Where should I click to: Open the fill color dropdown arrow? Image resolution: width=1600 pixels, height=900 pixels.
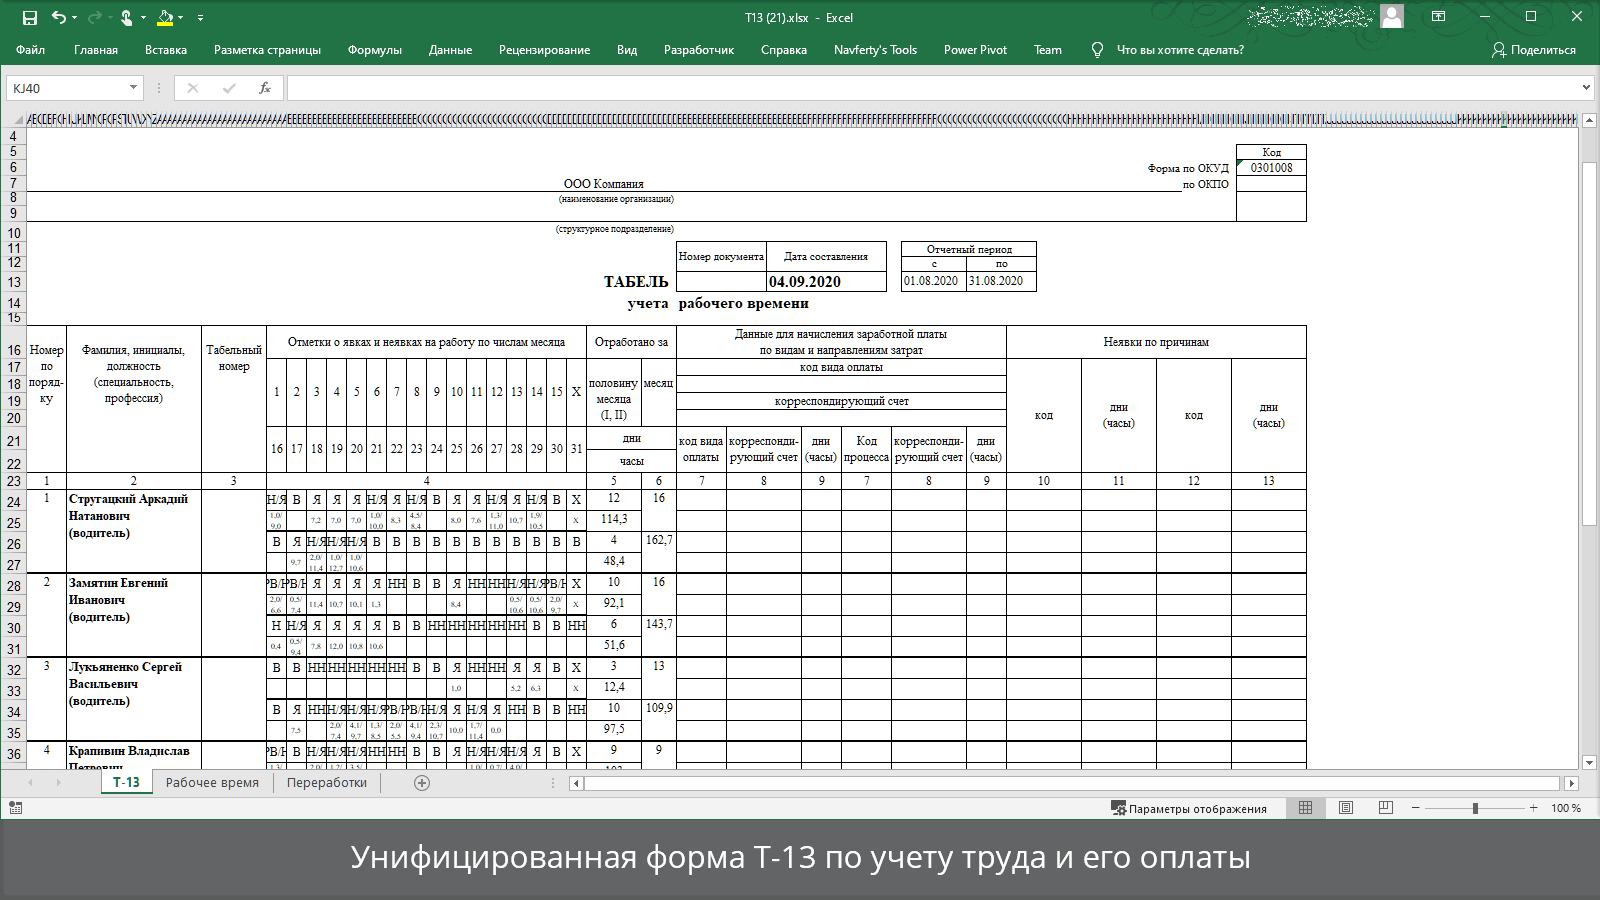click(x=181, y=18)
